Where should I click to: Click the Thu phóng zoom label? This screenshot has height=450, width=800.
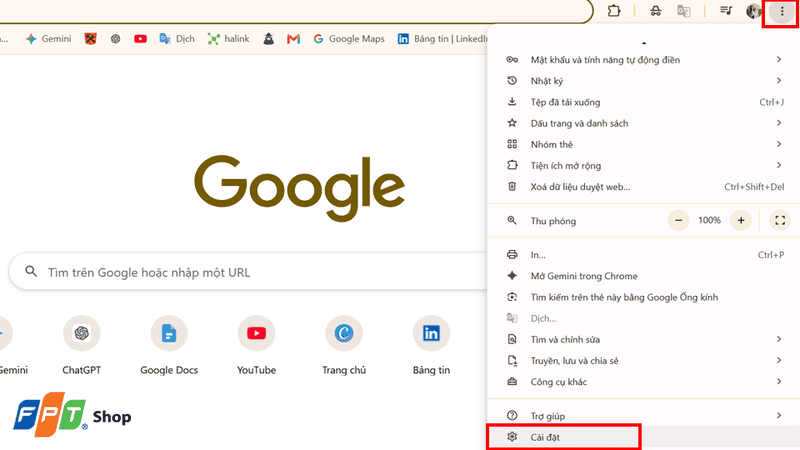553,221
